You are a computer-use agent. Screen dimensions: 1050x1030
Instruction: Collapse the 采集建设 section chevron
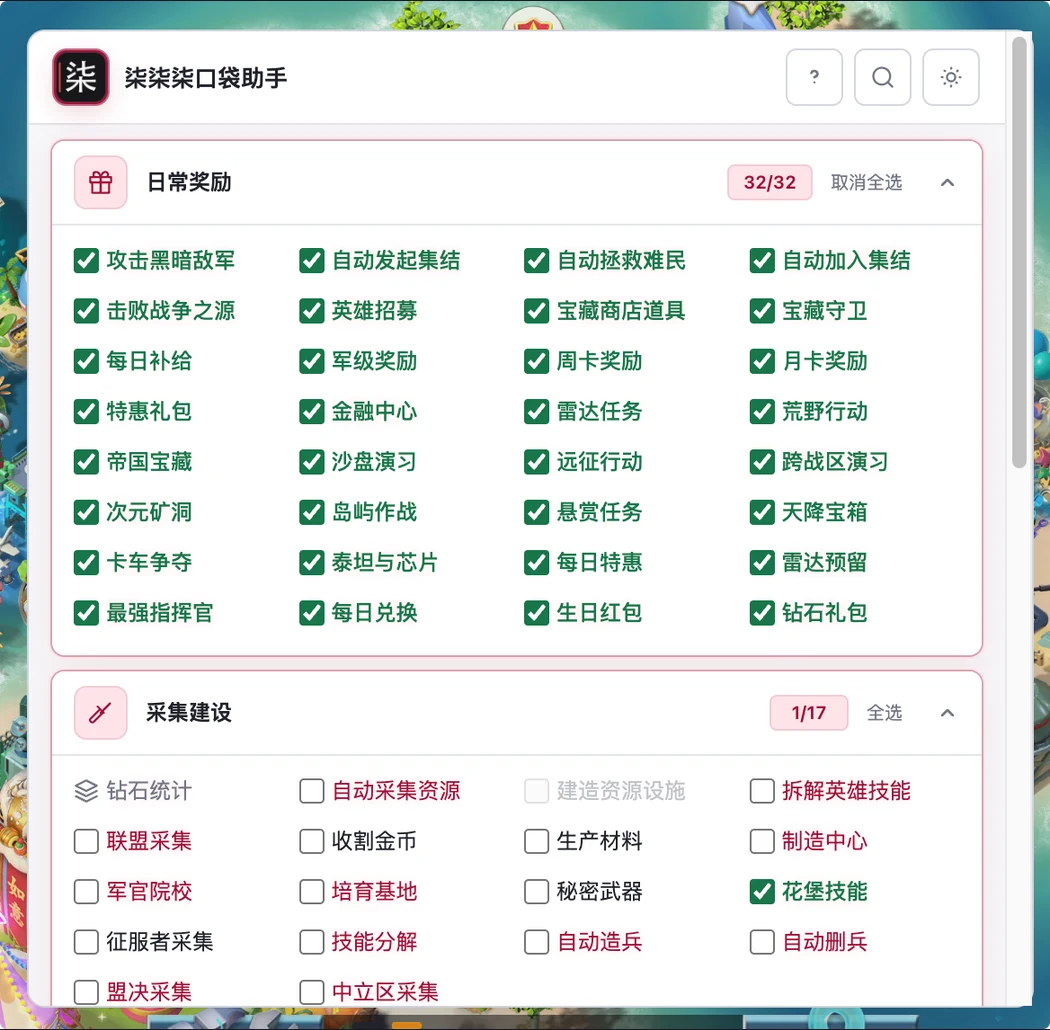tap(947, 713)
